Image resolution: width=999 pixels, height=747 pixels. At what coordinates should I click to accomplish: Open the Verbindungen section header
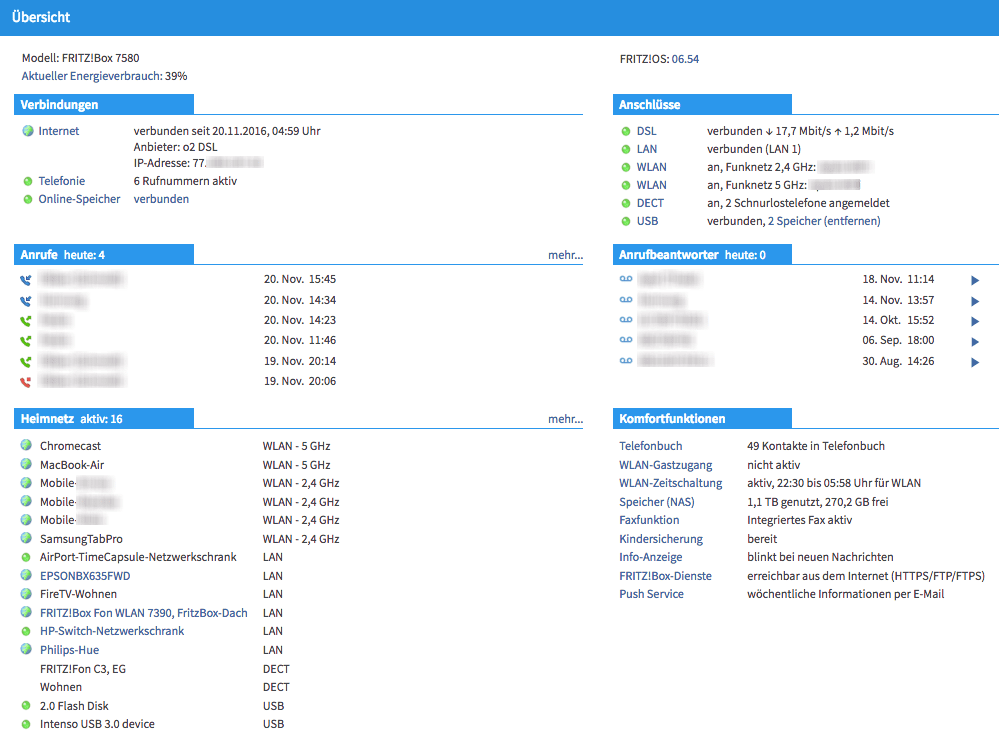(x=104, y=105)
